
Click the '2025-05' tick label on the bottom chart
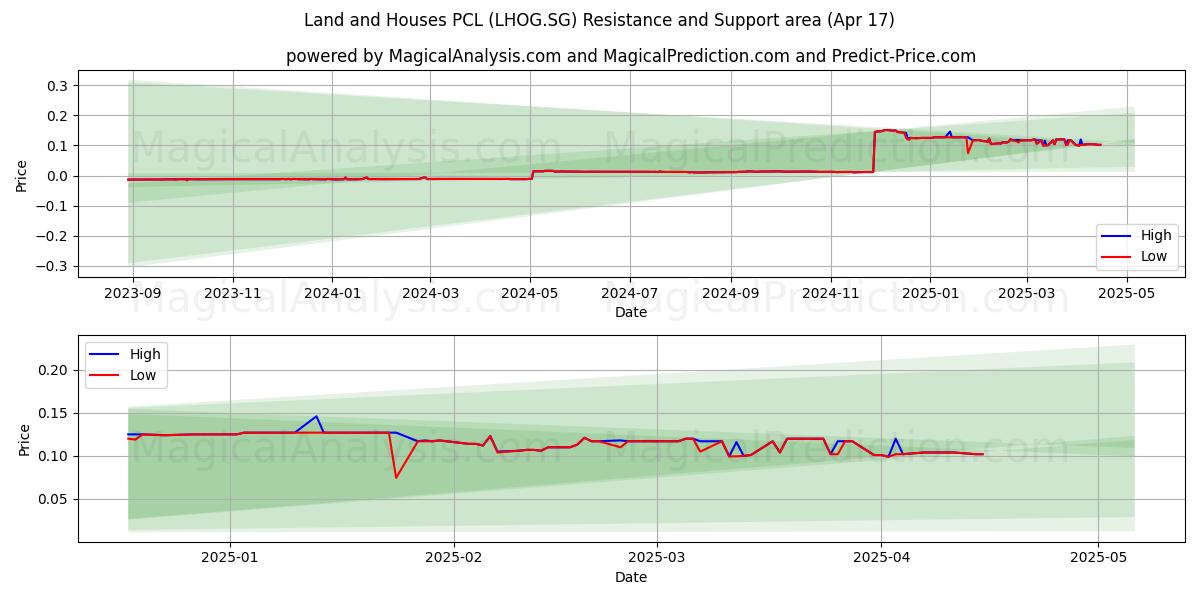(1098, 558)
